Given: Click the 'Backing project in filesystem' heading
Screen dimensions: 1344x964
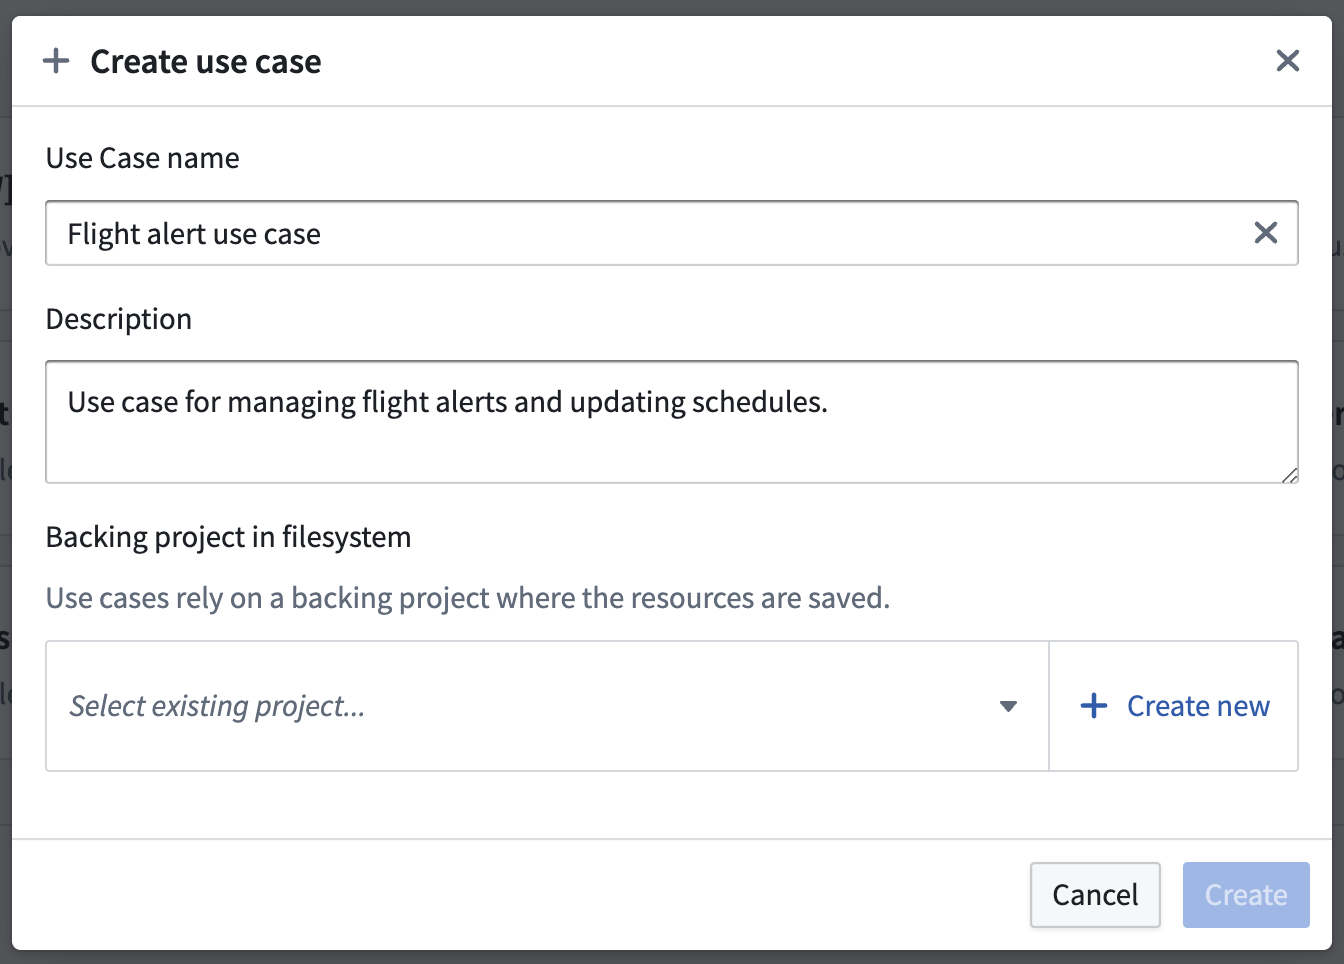Looking at the screenshot, I should [229, 537].
